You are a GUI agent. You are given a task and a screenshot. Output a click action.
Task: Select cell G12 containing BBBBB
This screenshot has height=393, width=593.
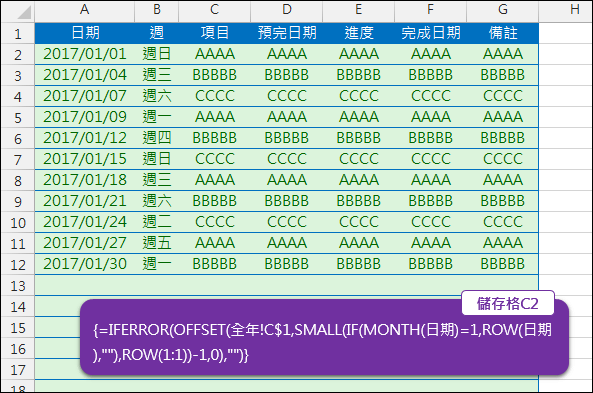(503, 264)
